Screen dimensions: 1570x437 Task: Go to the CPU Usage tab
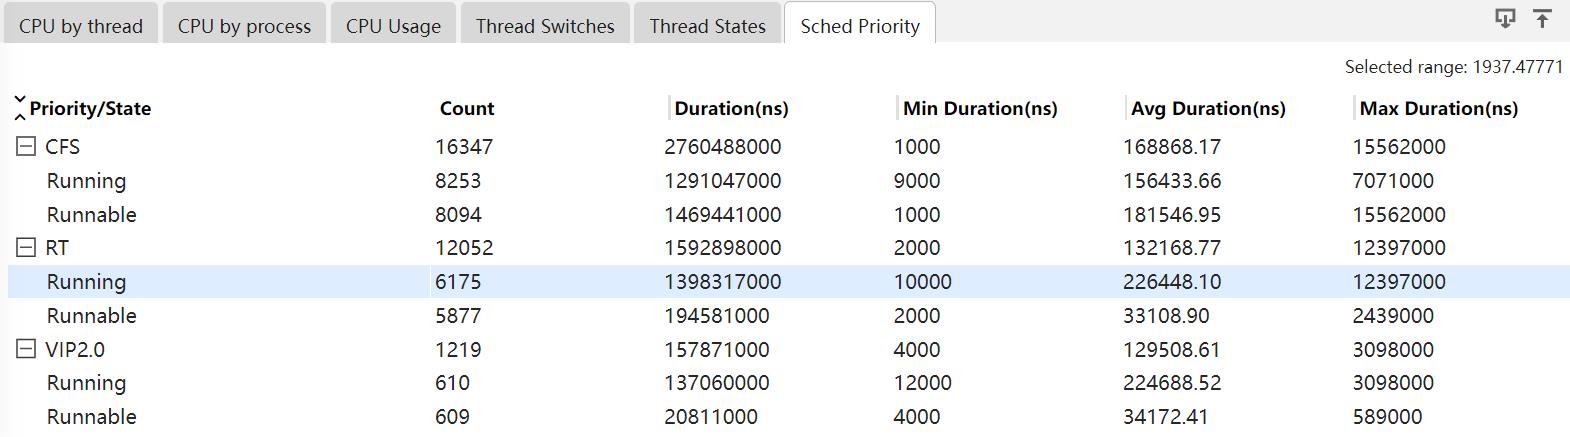pyautogui.click(x=393, y=26)
